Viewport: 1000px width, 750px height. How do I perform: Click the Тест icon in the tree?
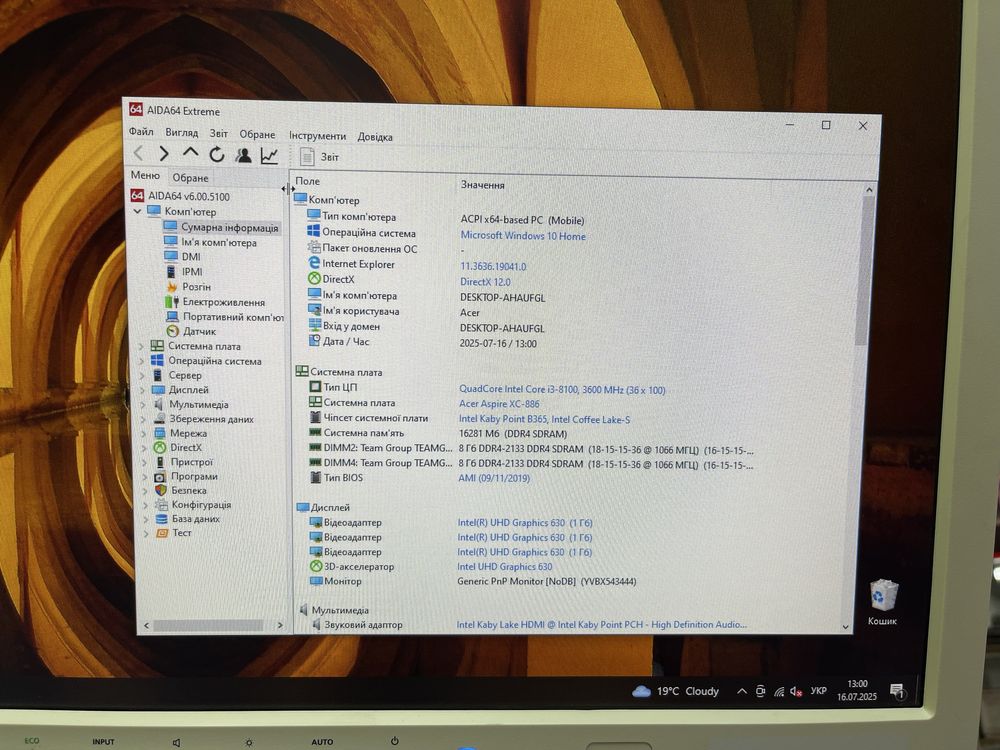click(x=162, y=533)
